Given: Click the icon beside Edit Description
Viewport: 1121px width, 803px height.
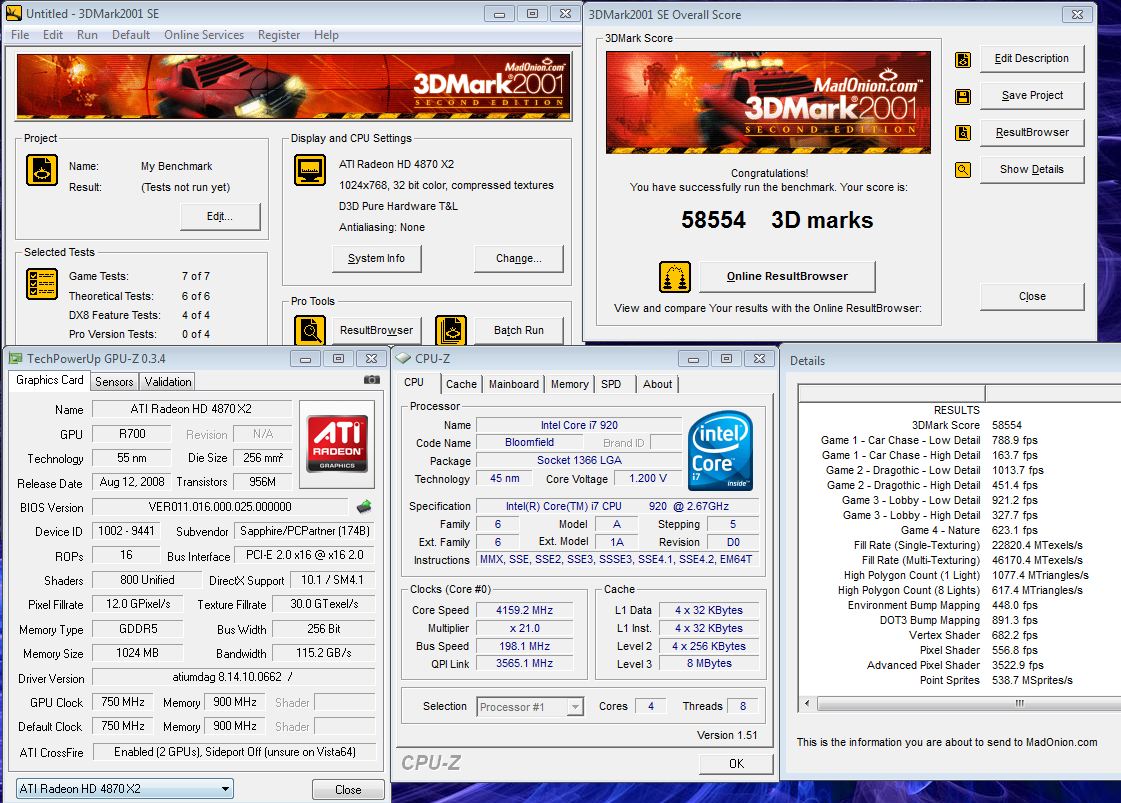Looking at the screenshot, I should 963,60.
